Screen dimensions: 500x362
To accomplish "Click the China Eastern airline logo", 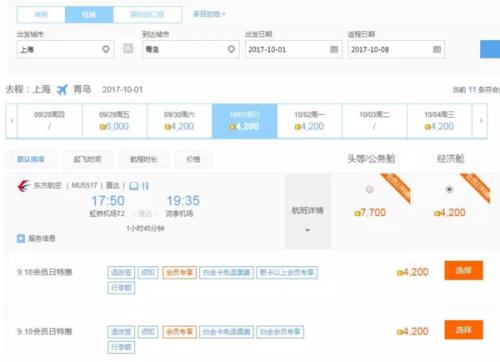I will pyautogui.click(x=24, y=186).
